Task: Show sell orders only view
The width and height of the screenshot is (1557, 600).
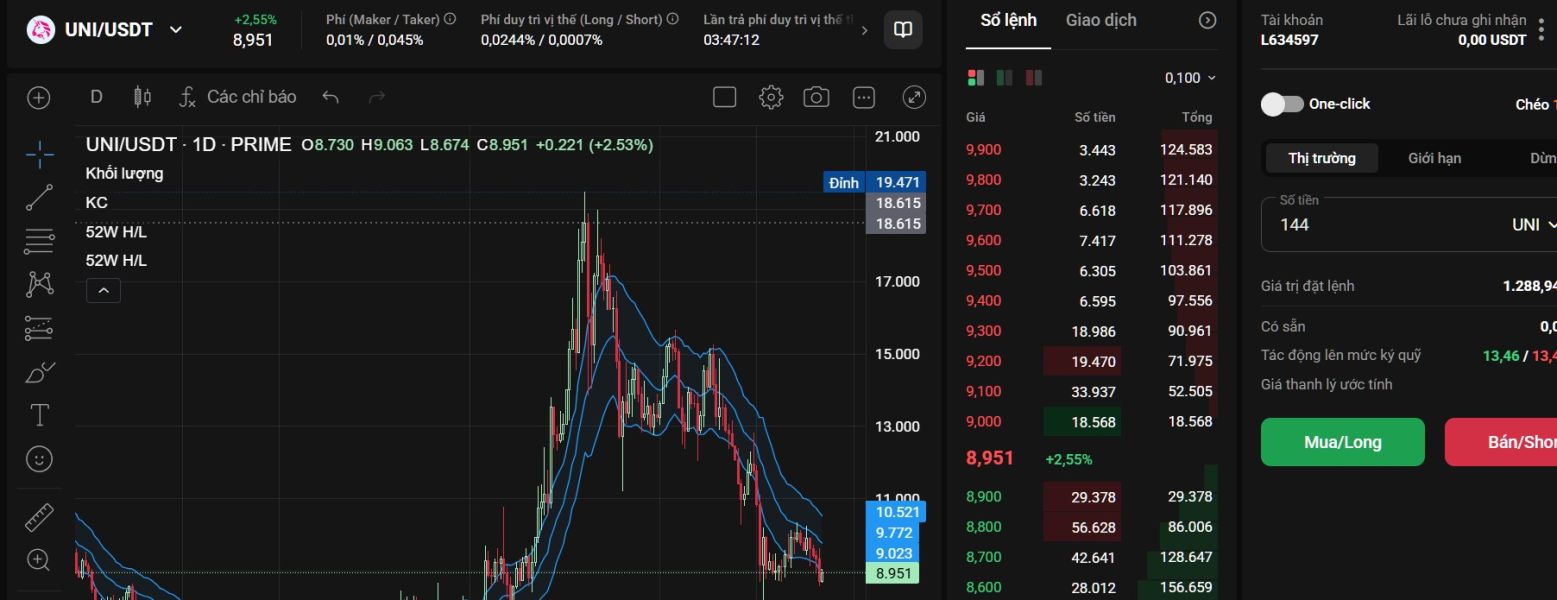Action: click(x=1033, y=77)
